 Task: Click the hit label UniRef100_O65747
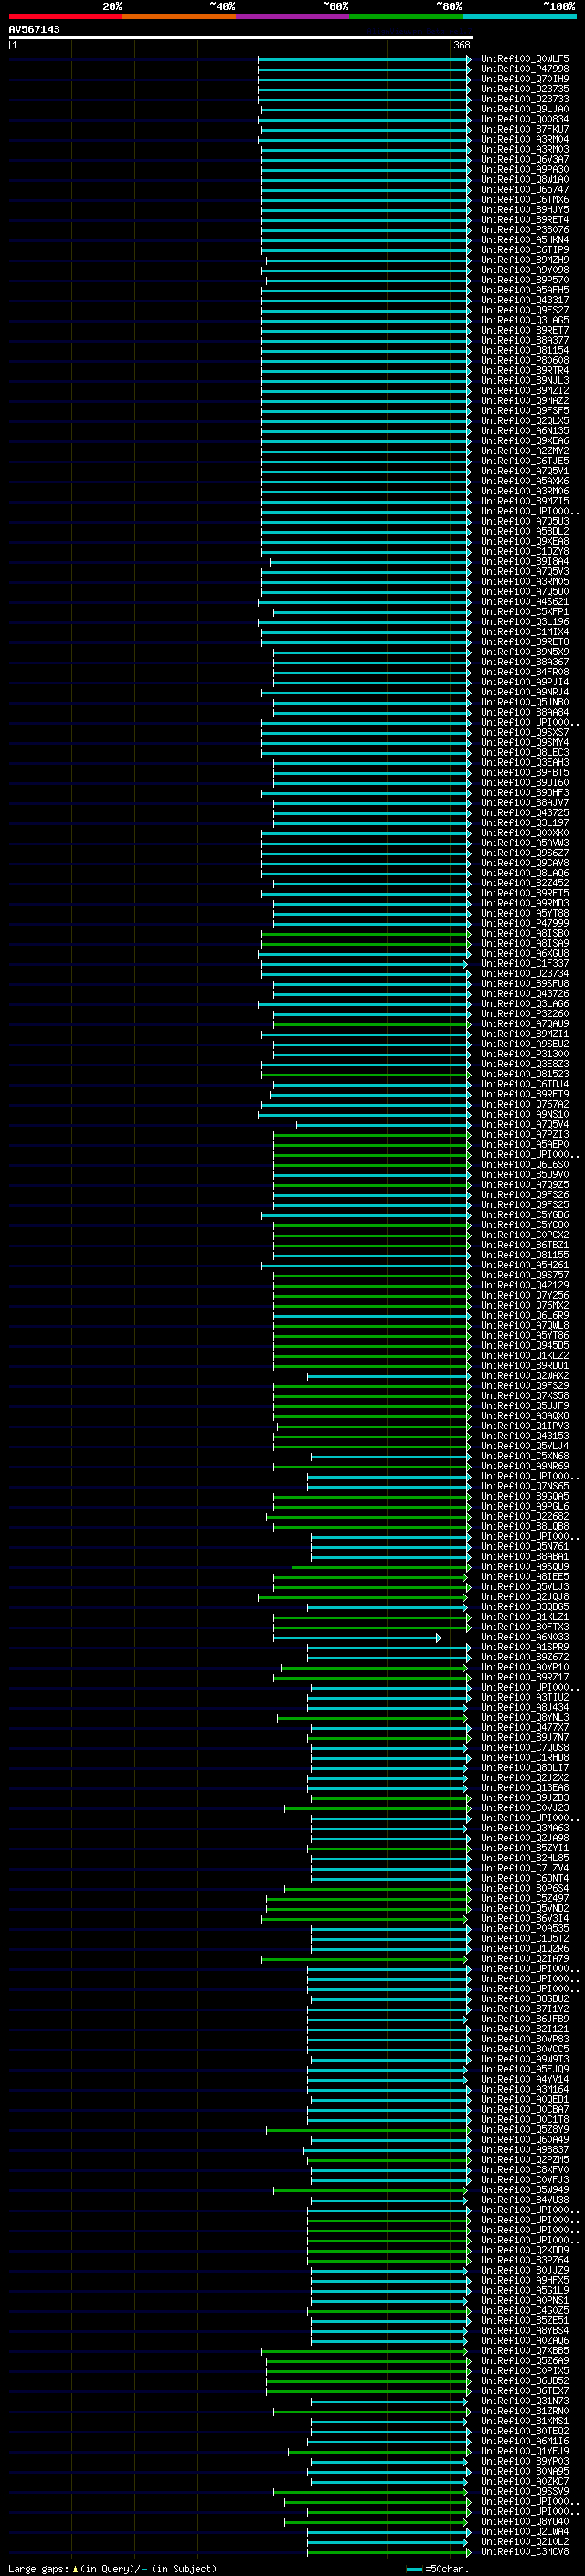point(525,189)
